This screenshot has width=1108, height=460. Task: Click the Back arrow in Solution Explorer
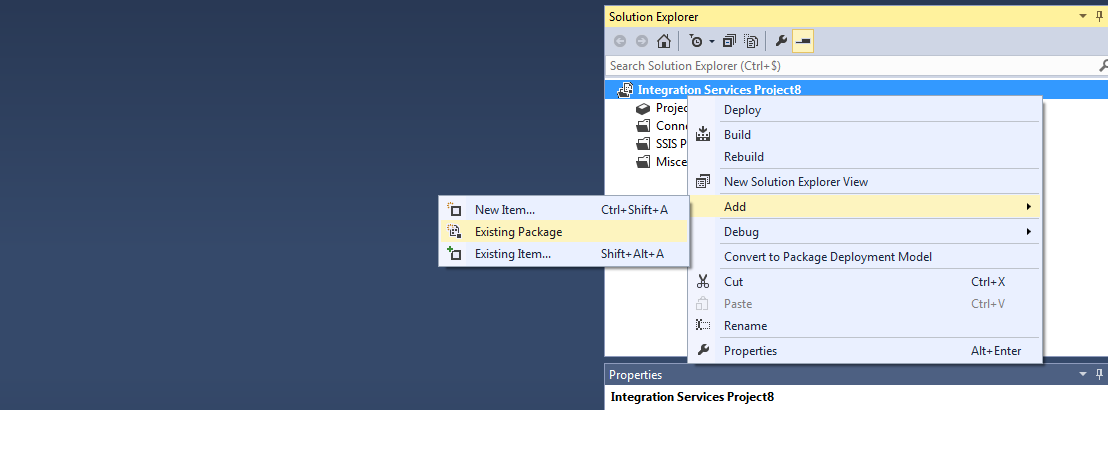click(620, 41)
